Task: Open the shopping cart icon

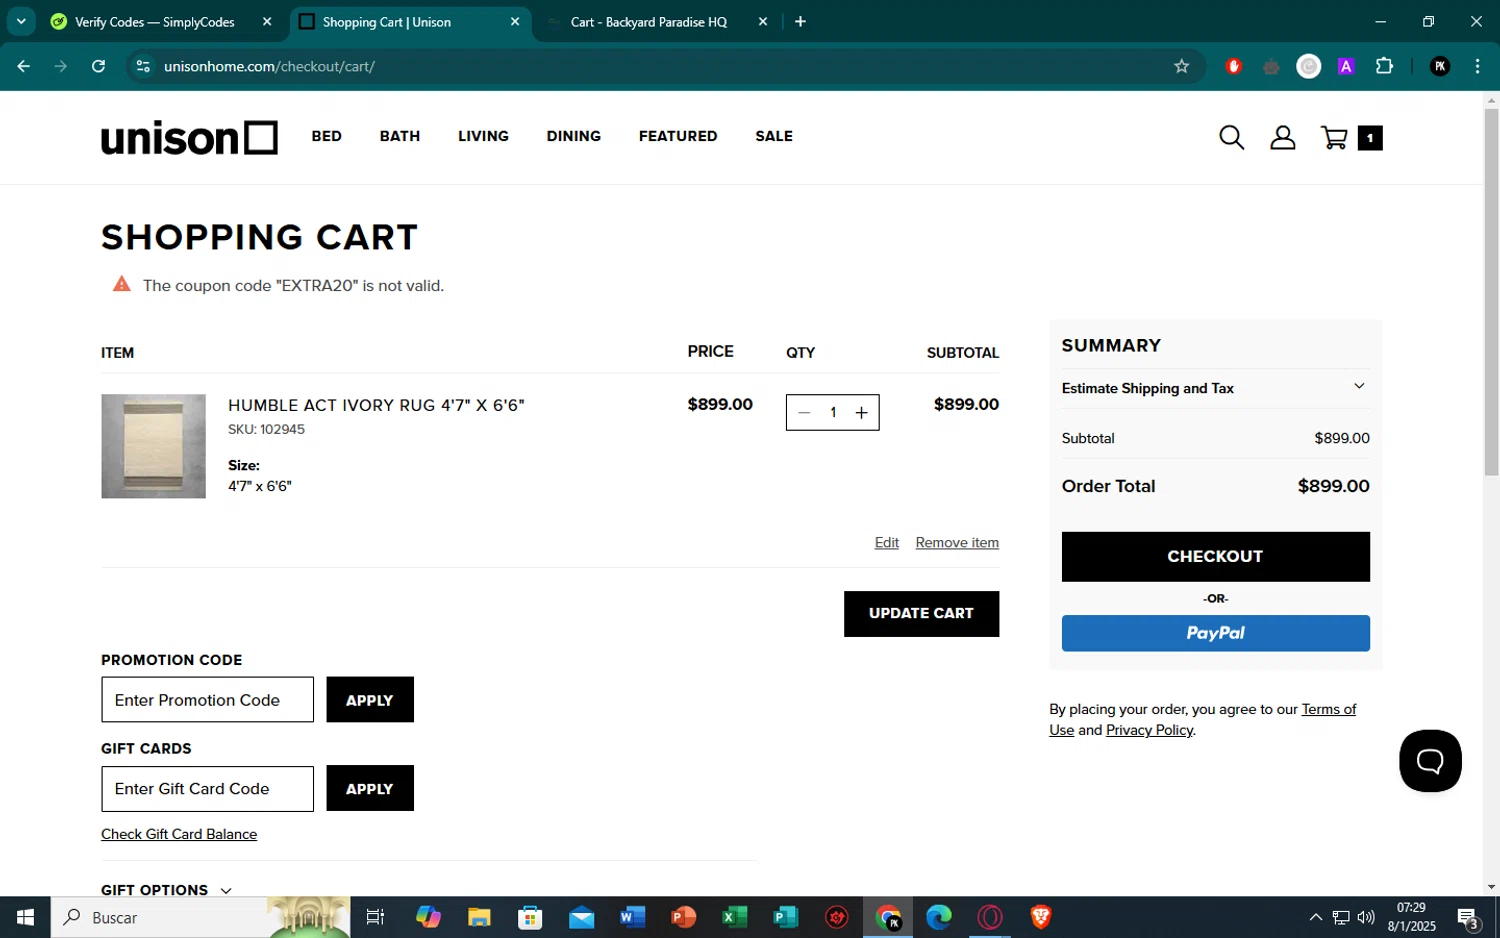Action: point(1334,138)
